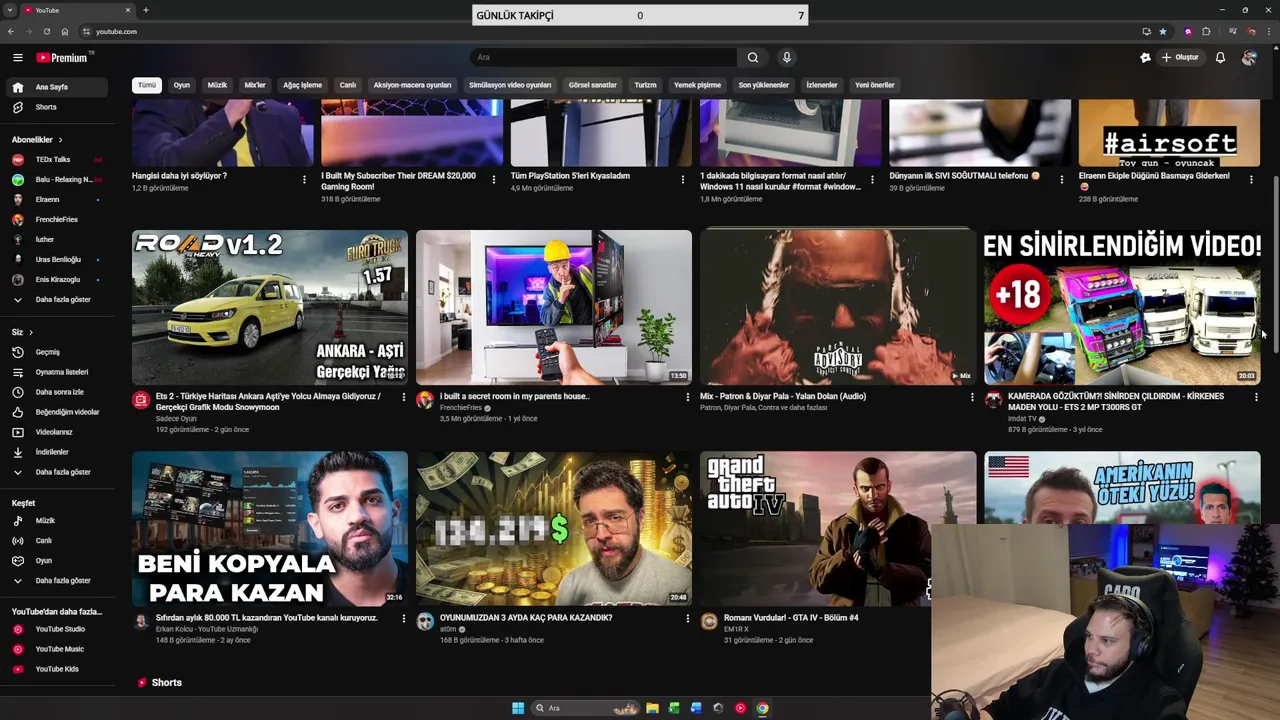Open a new browser tab

(146, 10)
